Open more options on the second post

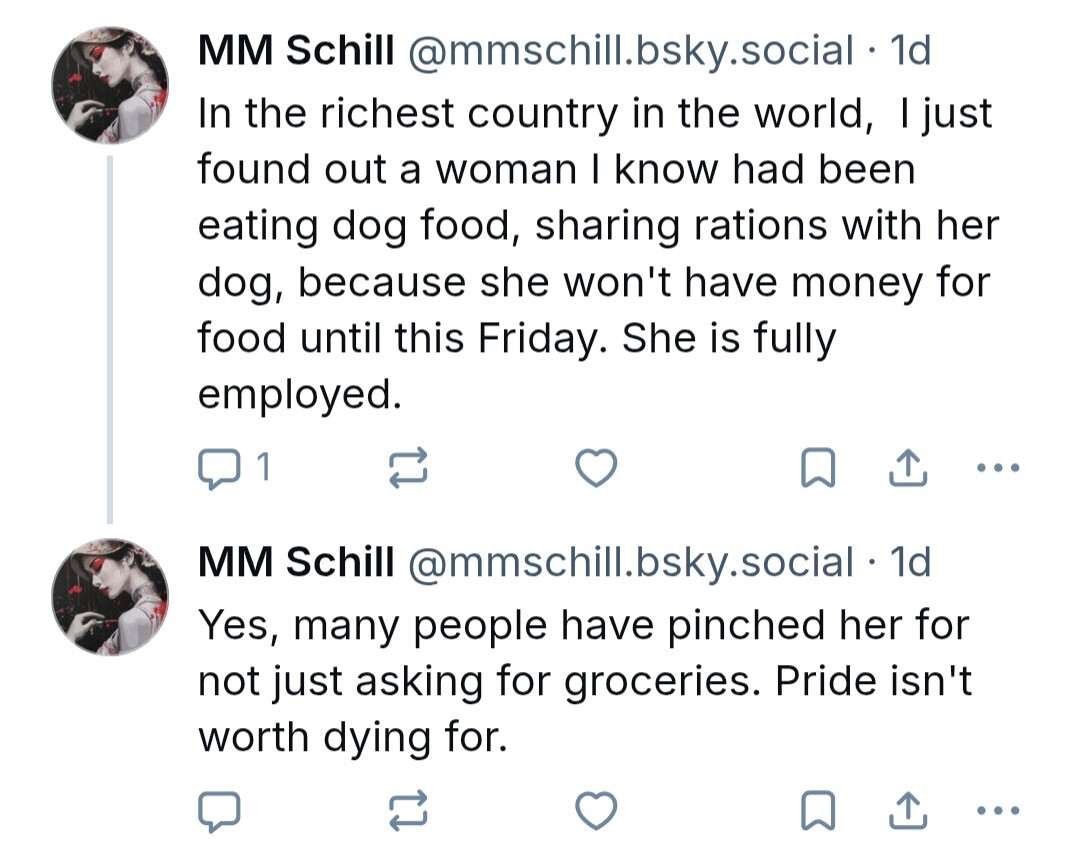pyautogui.click(x=999, y=811)
